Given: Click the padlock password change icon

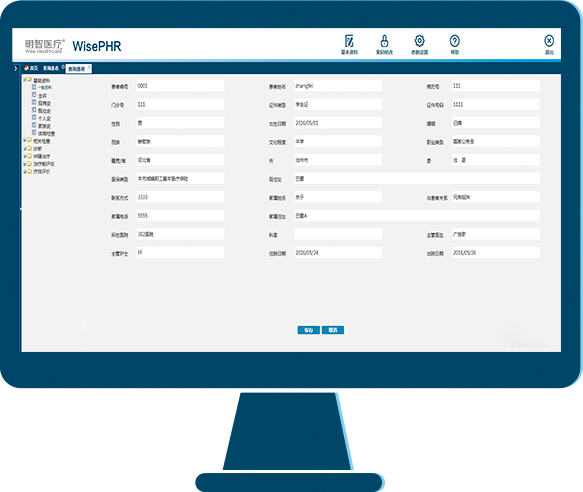Looking at the screenshot, I should tap(384, 41).
